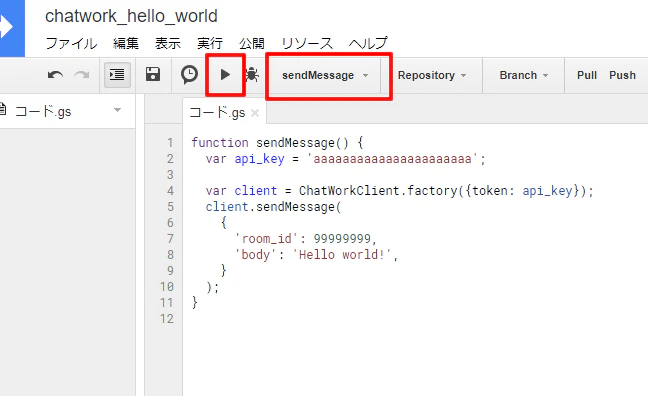Click the project title chatwork_hello_world
Screen dimensions: 648x396
pyautogui.click(x=131, y=17)
